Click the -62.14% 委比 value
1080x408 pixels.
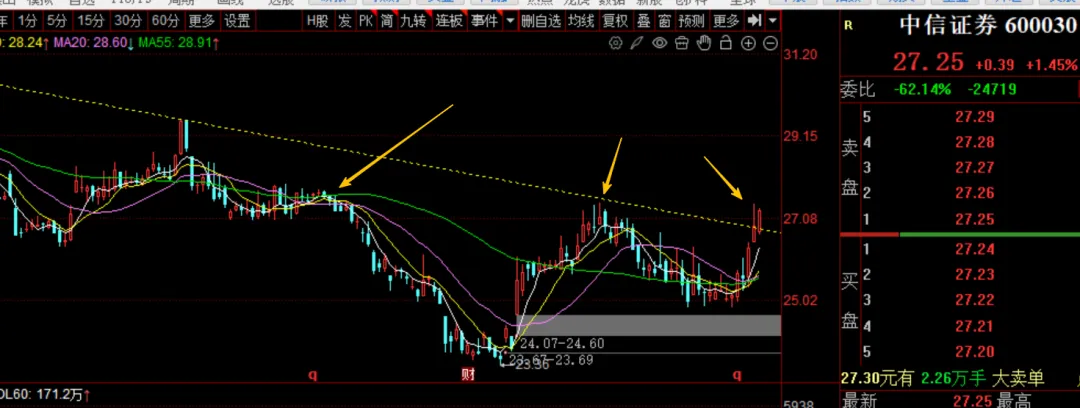[x=922, y=89]
